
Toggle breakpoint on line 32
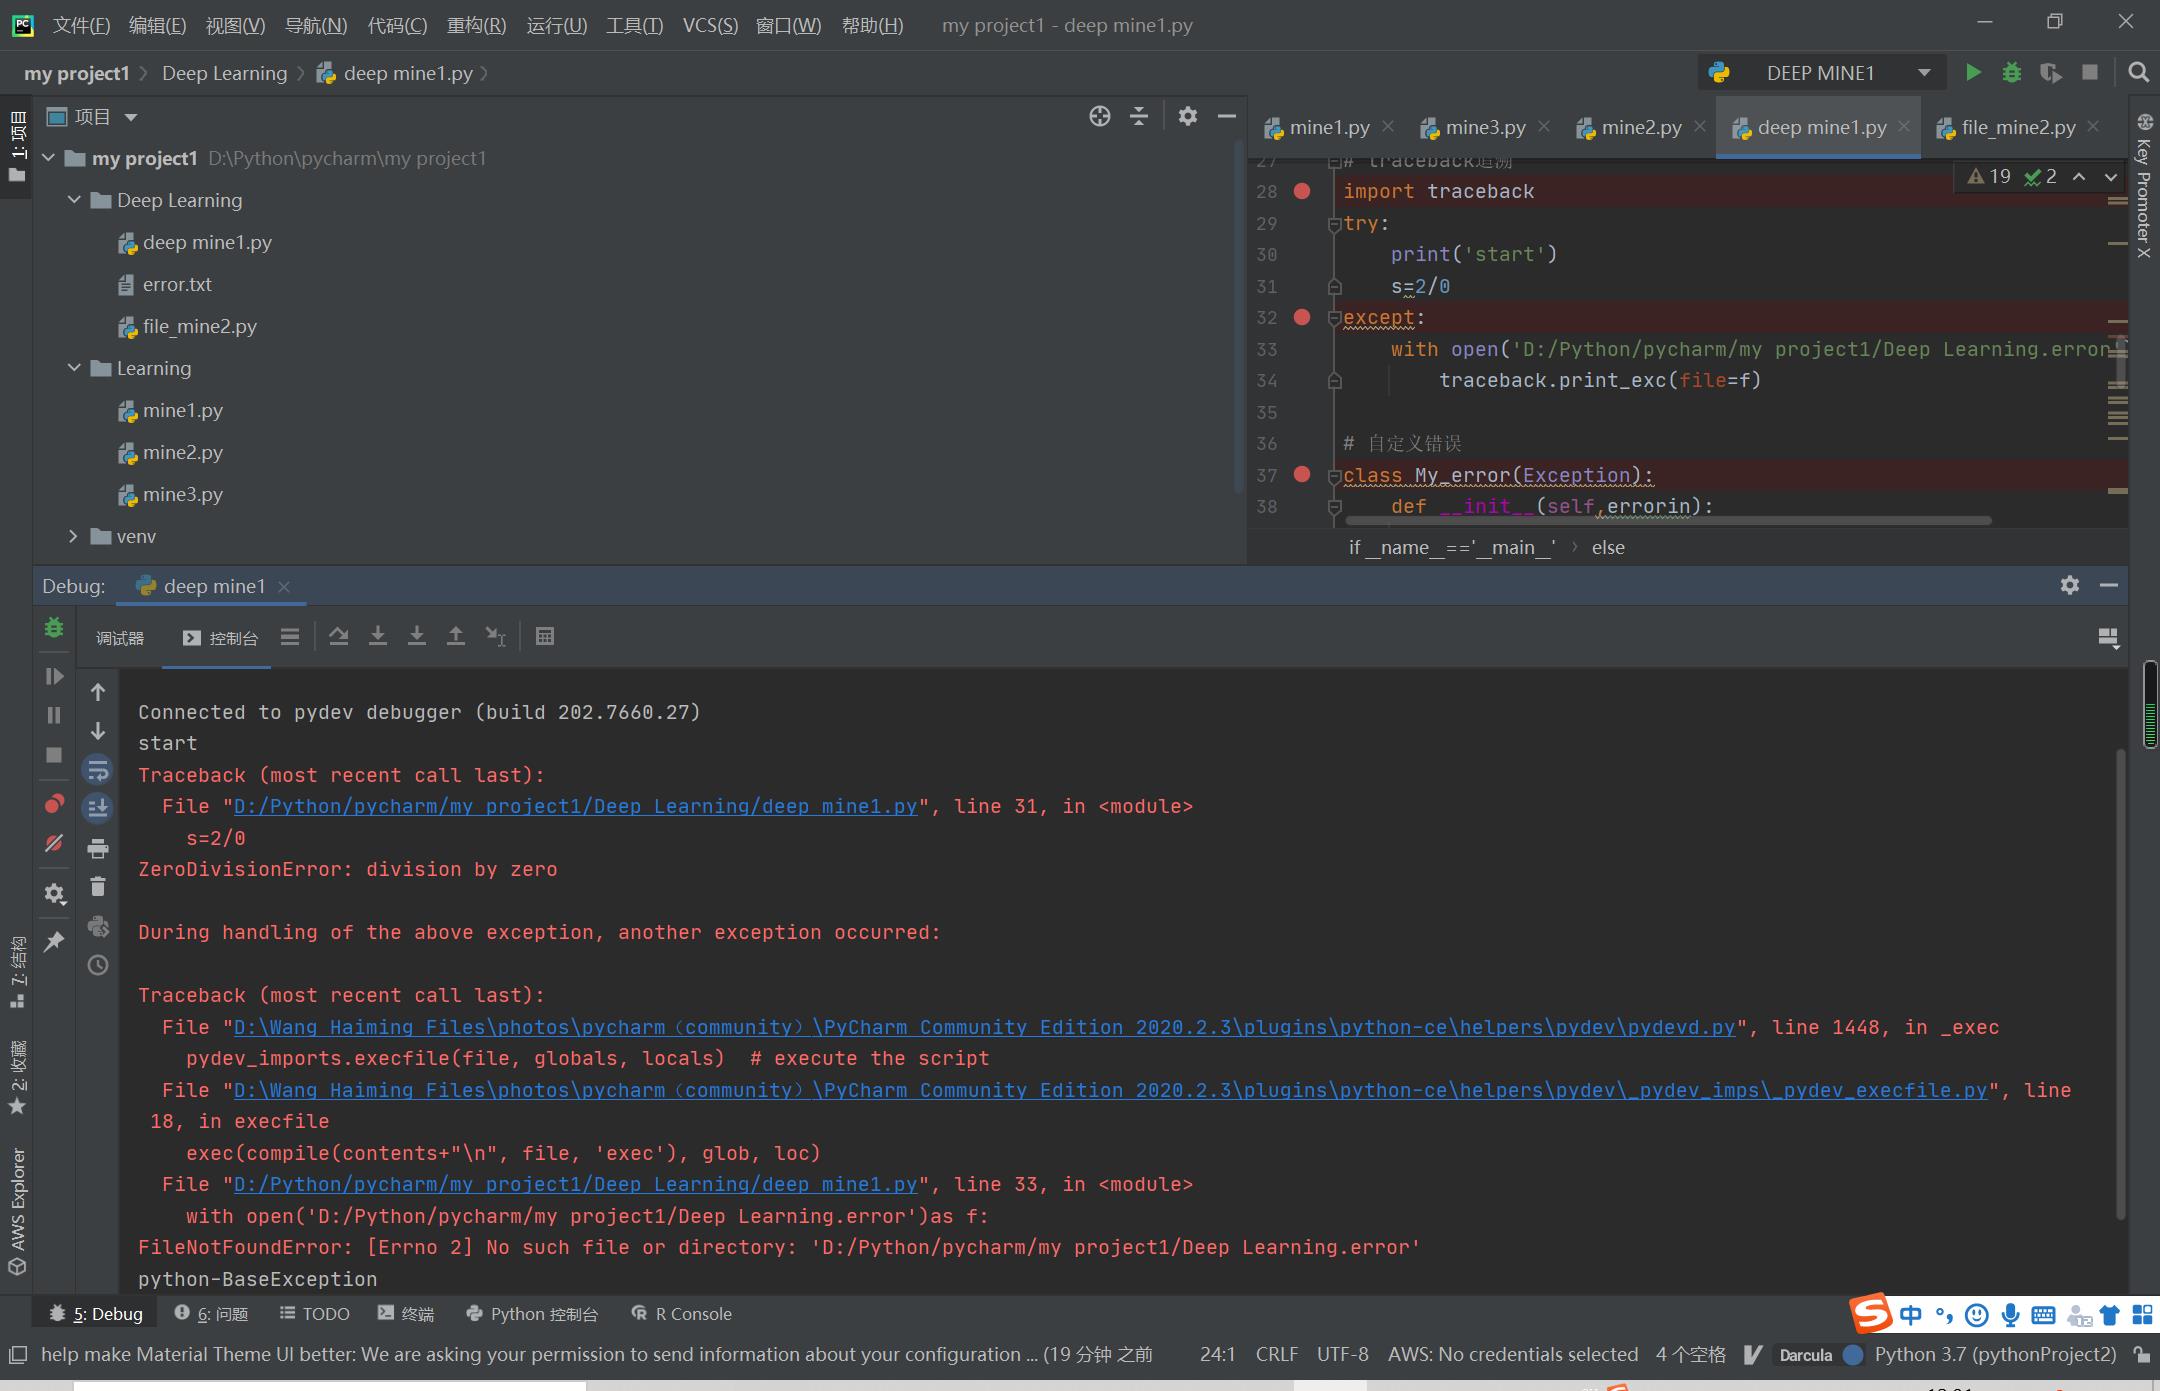coord(1302,317)
